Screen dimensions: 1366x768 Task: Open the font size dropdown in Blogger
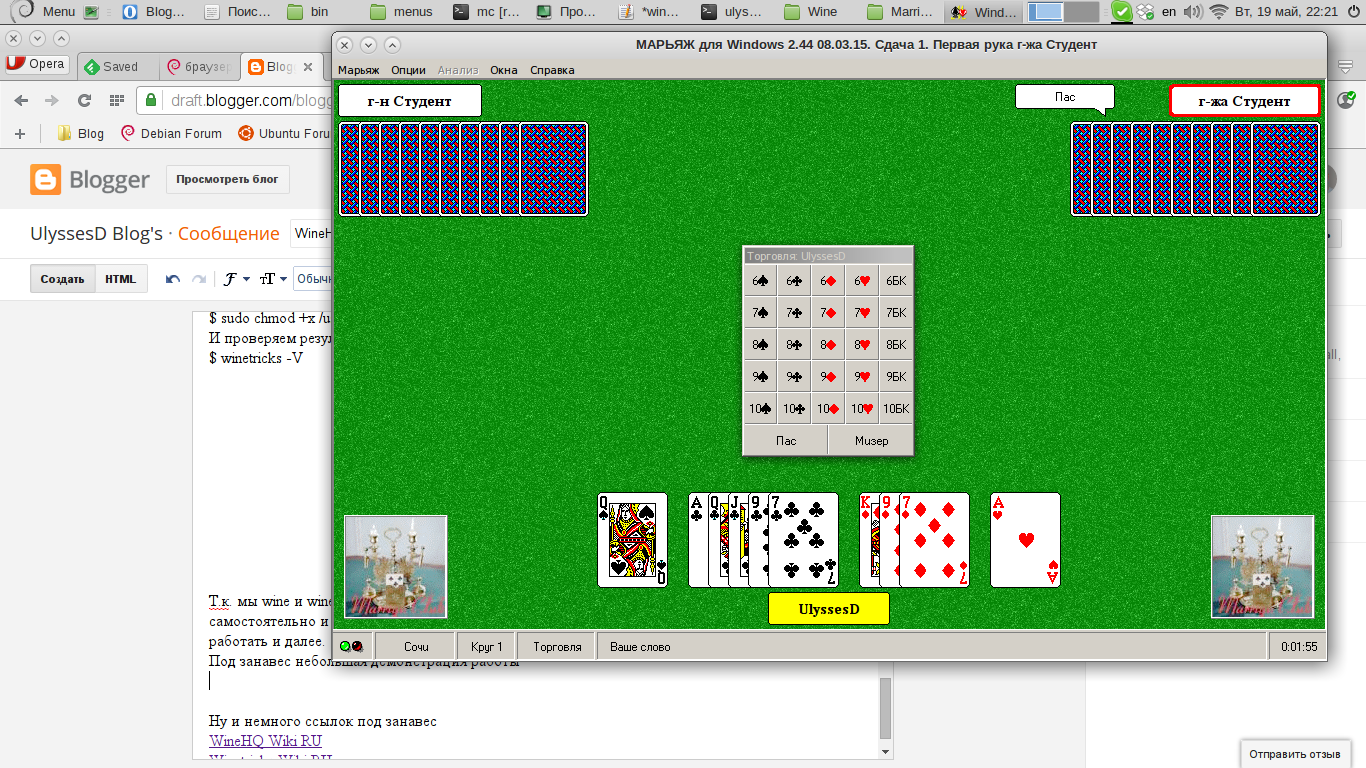273,279
